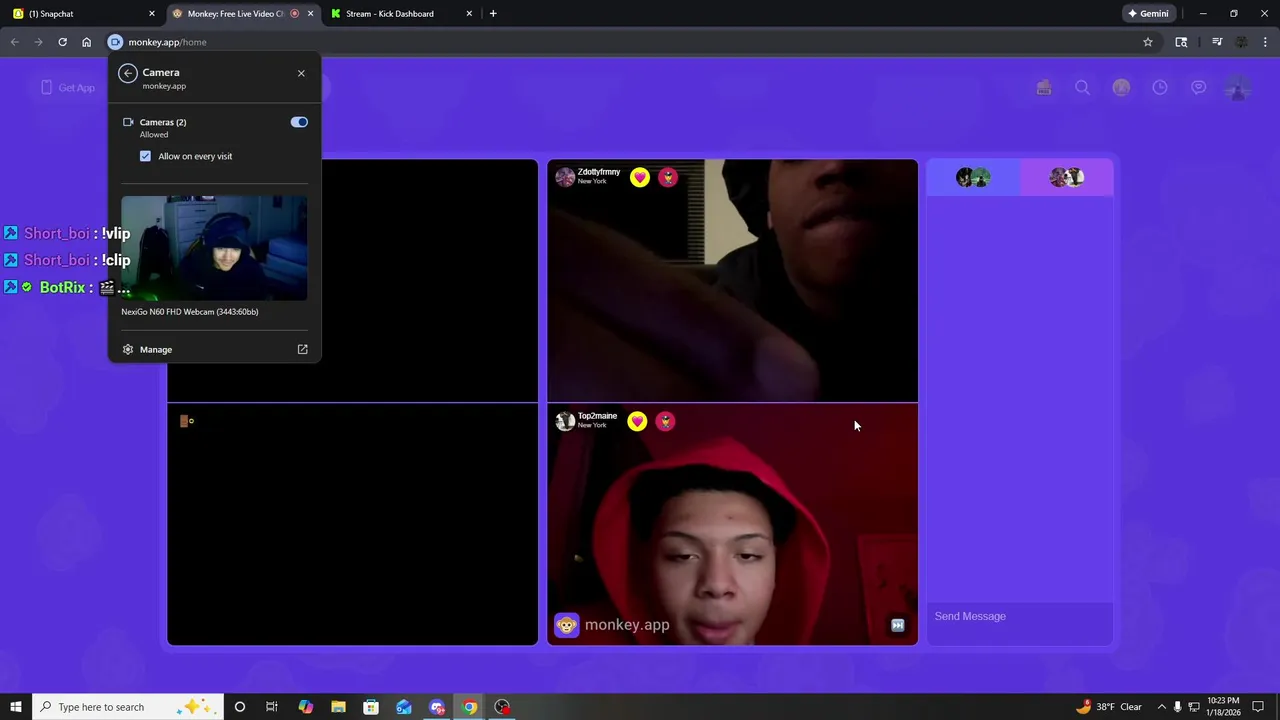1280x720 pixels.
Task: Select first pair chat tab
Action: pyautogui.click(x=973, y=177)
